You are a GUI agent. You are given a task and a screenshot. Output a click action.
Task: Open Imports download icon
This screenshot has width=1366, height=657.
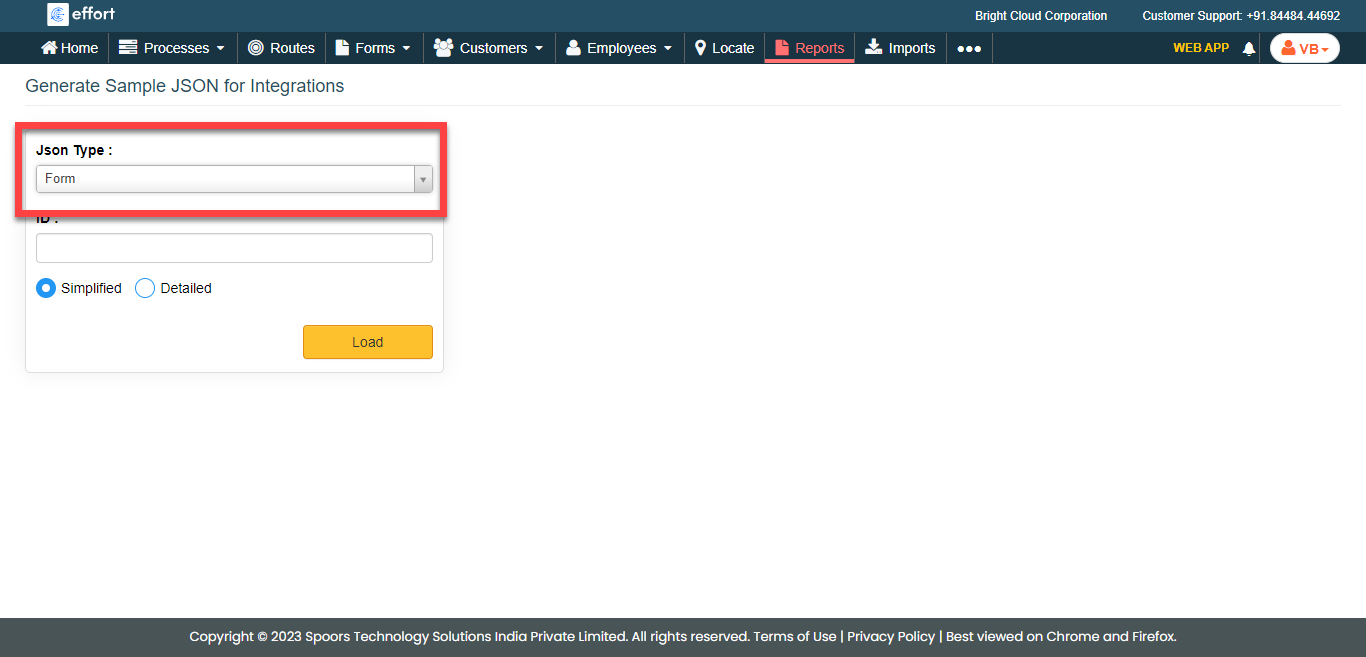pyautogui.click(x=874, y=47)
